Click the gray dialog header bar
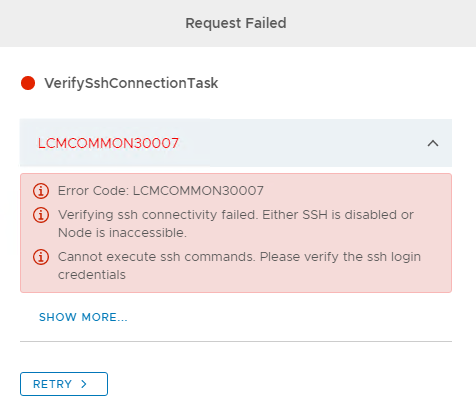Screen dimensions: 476x411 coord(238,23)
